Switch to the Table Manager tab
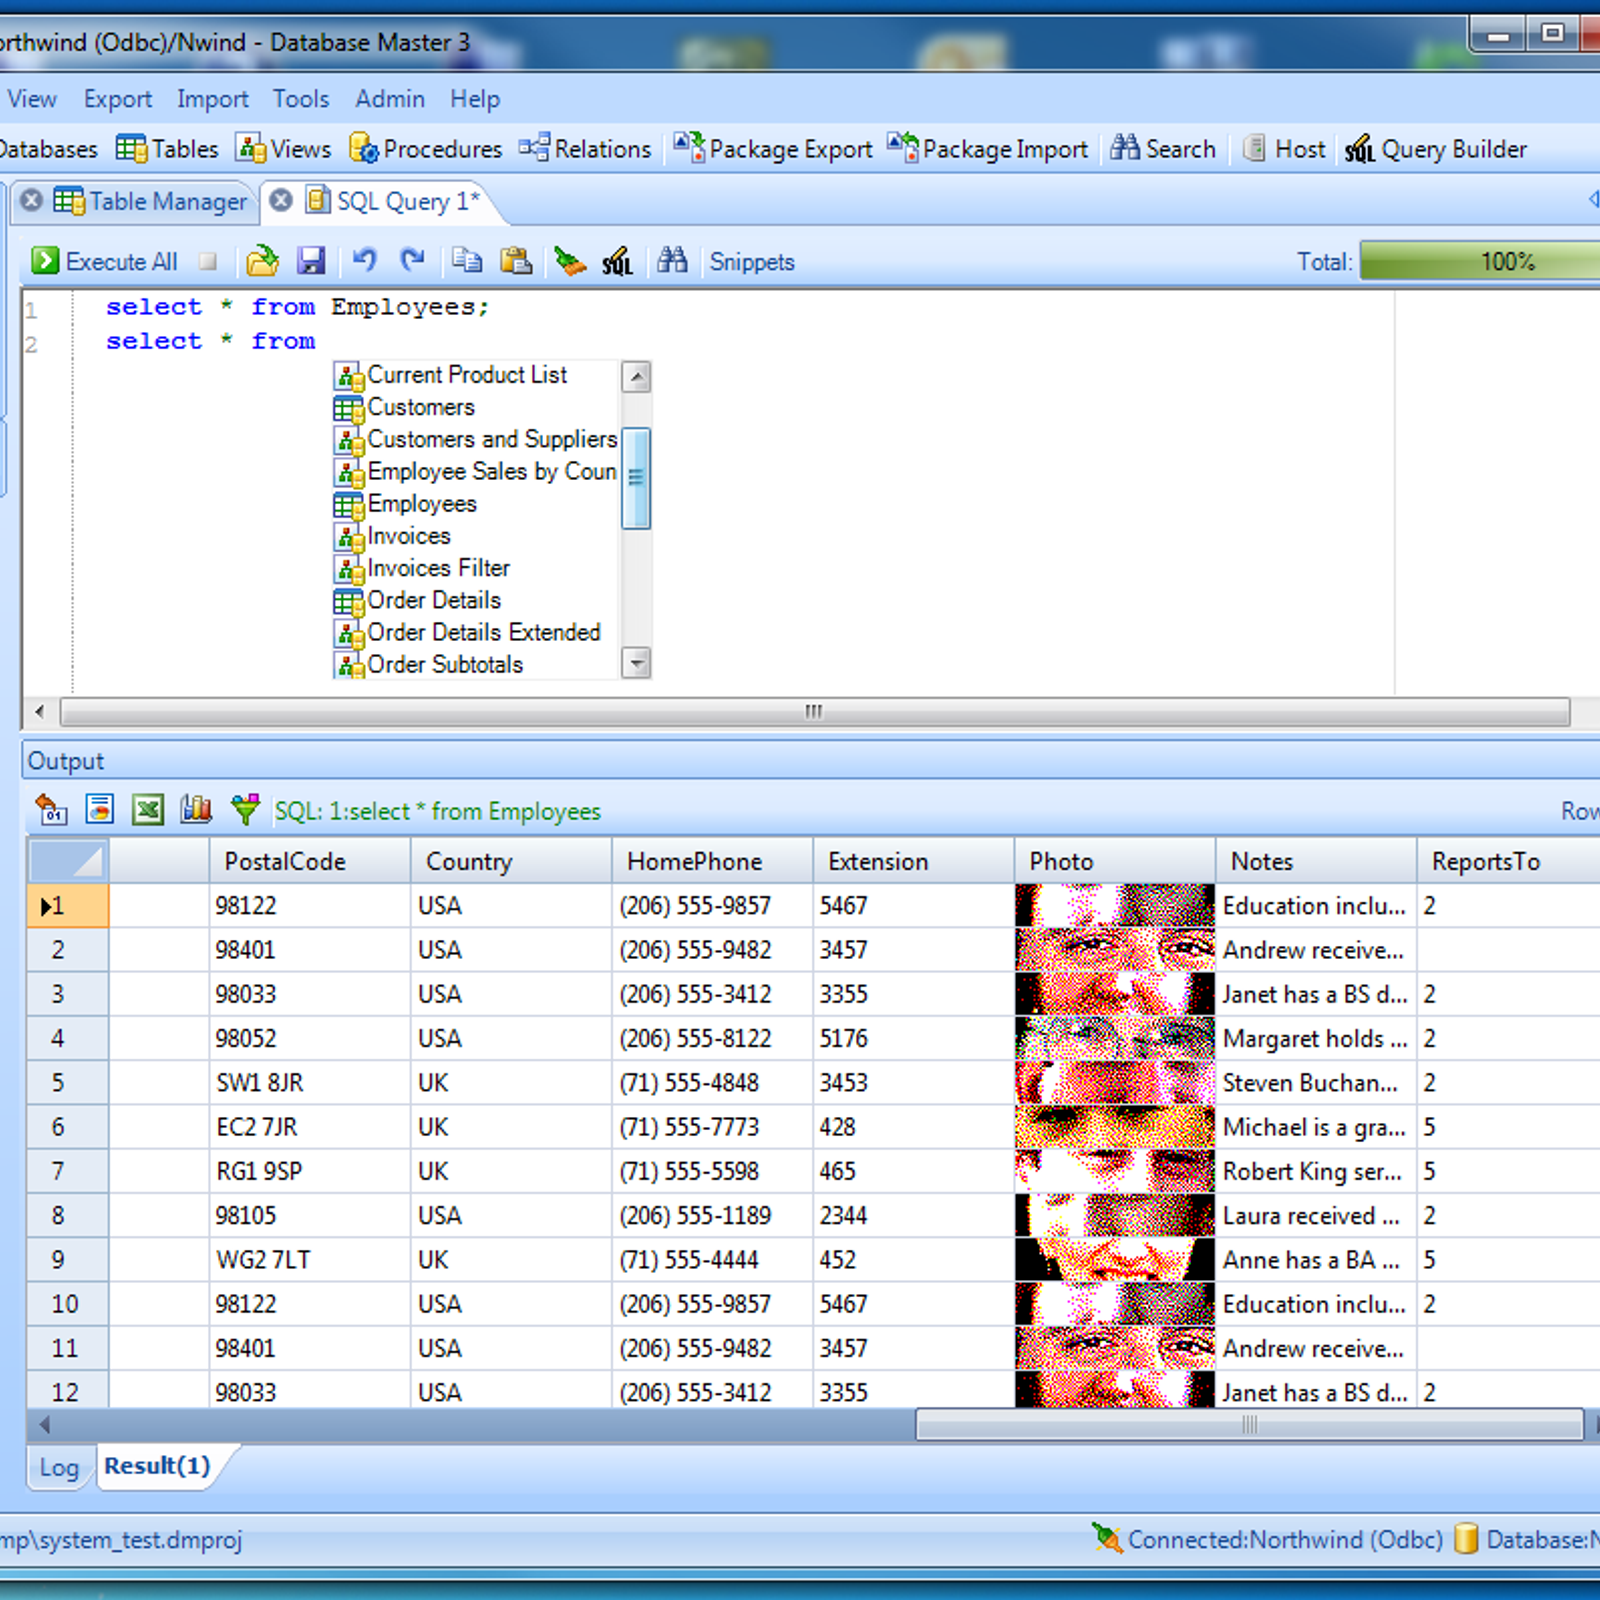1600x1600 pixels. pyautogui.click(x=150, y=201)
